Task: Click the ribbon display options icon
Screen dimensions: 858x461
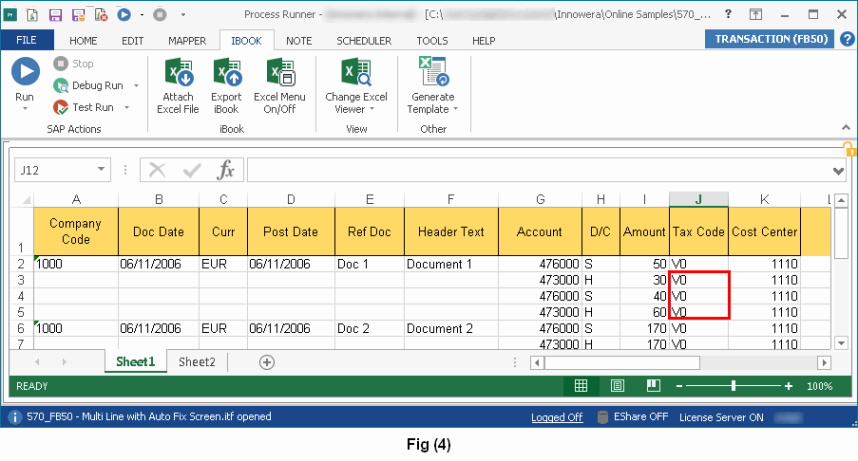Action: 756,15
